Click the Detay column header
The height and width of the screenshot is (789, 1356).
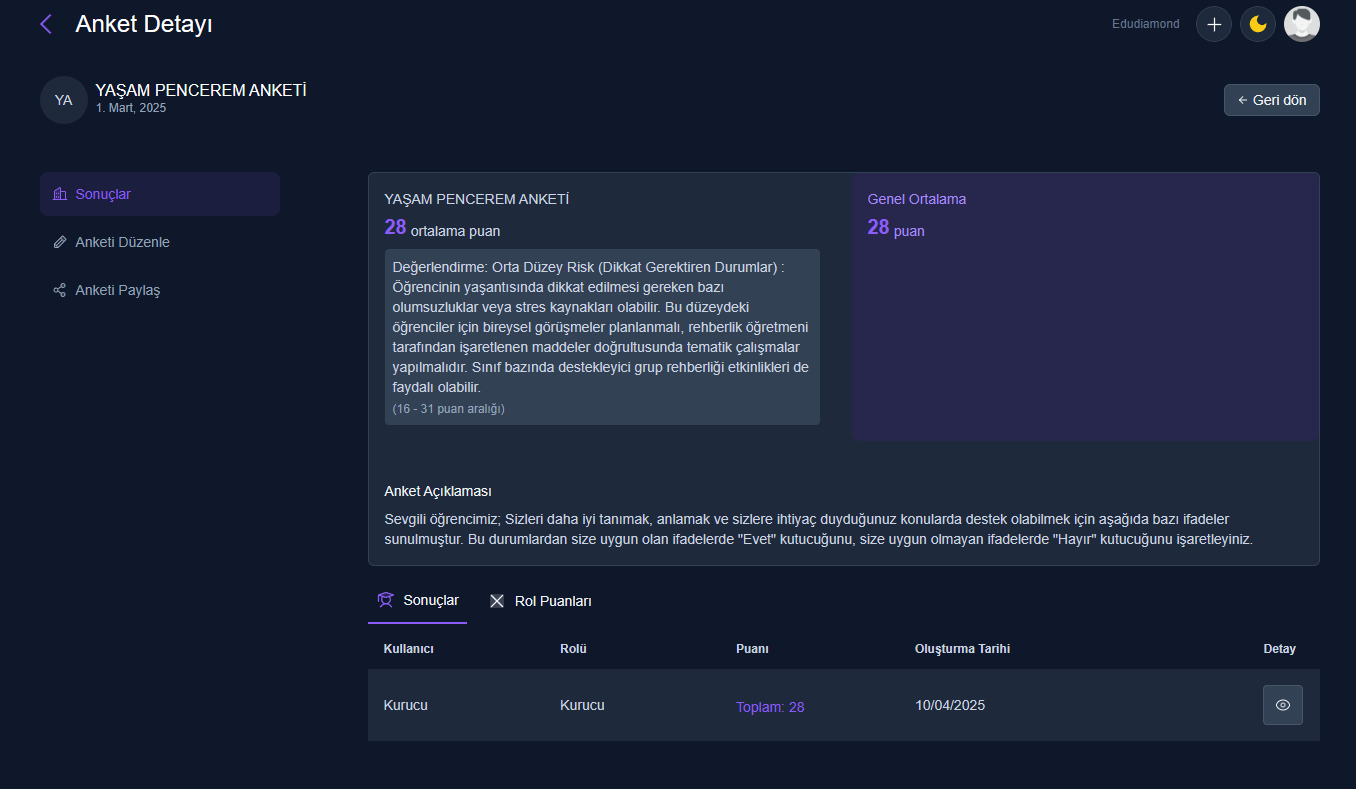[x=1280, y=649]
